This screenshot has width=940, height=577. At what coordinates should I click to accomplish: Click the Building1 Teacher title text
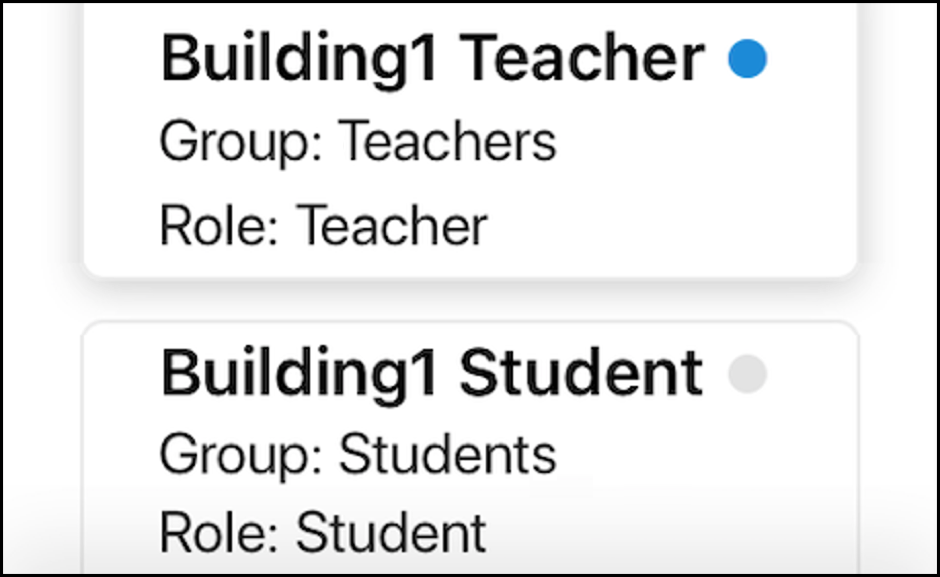pyautogui.click(x=432, y=58)
